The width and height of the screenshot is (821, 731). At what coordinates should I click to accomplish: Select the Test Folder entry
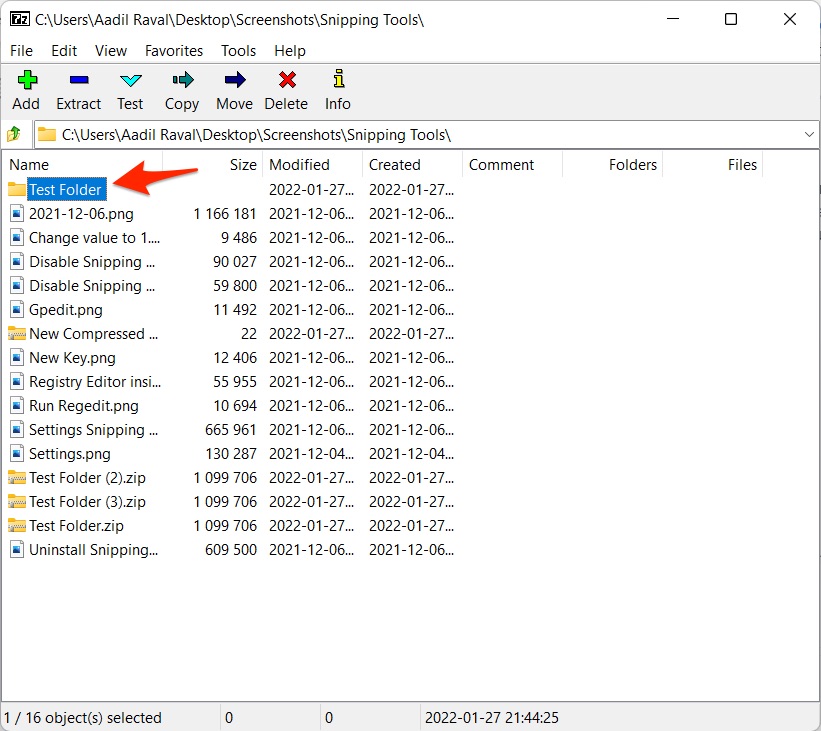pos(65,190)
